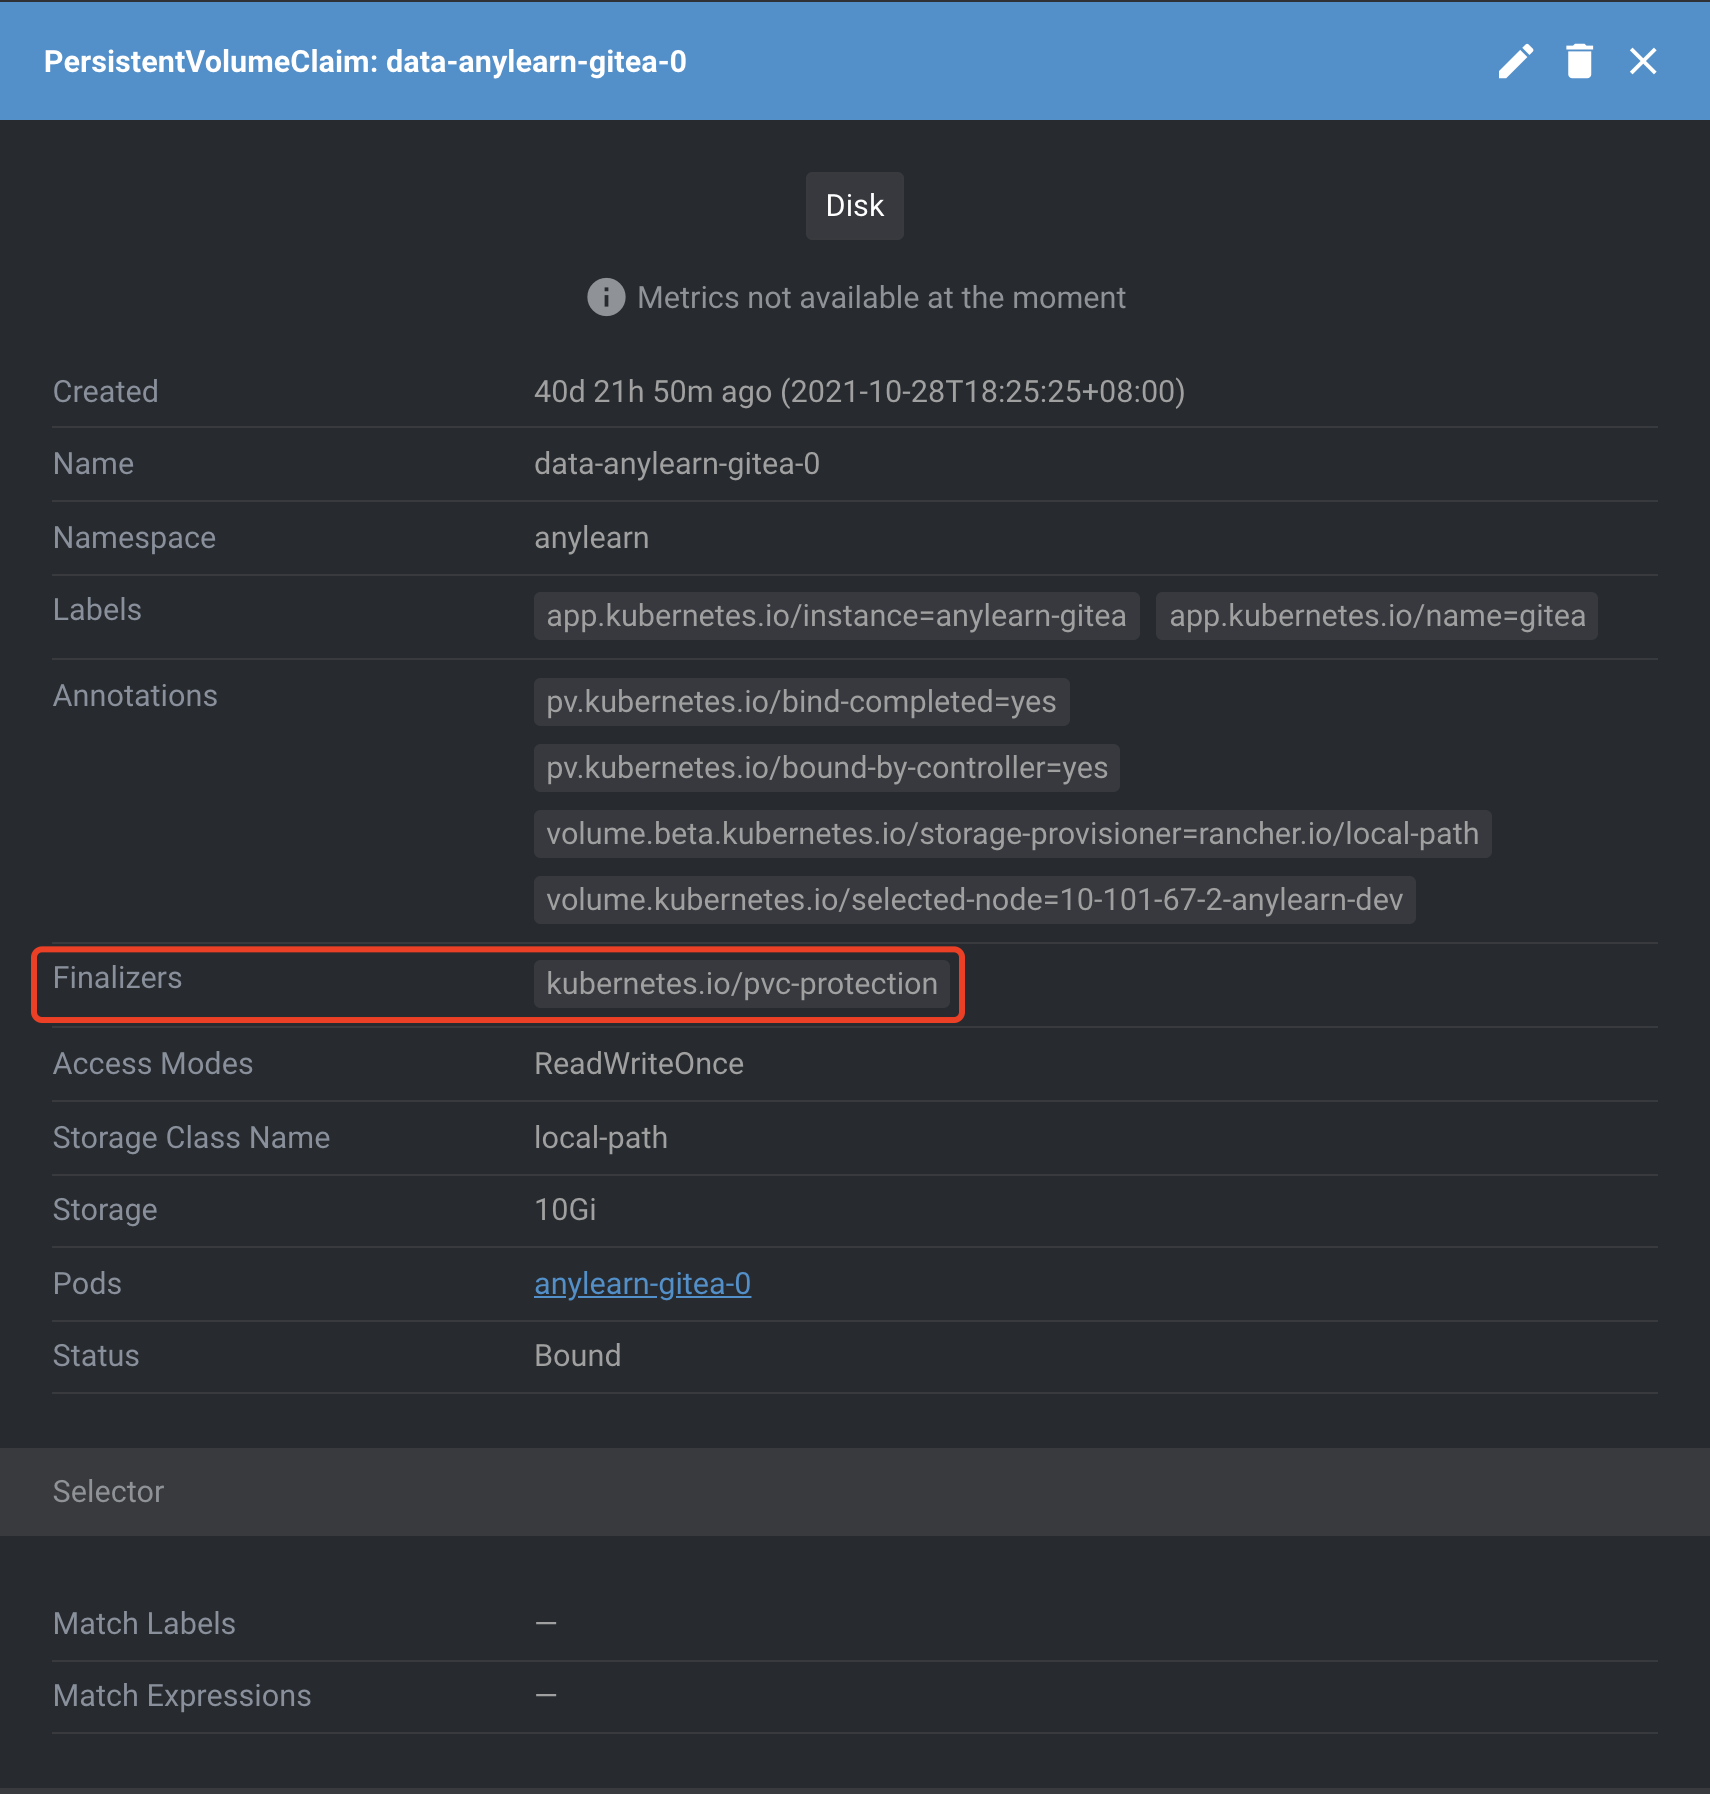Click the Bound status value

pos(577,1356)
